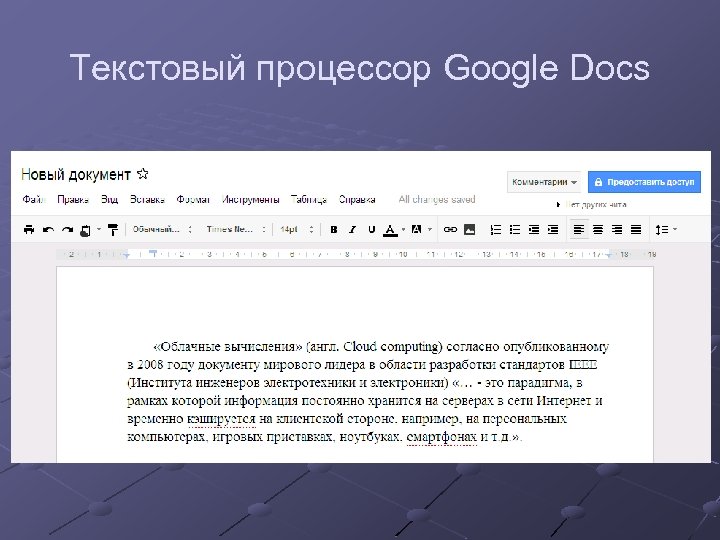Image resolution: width=720 pixels, height=540 pixels.
Task: Decrease the paragraph indent
Action: pyautogui.click(x=534, y=229)
